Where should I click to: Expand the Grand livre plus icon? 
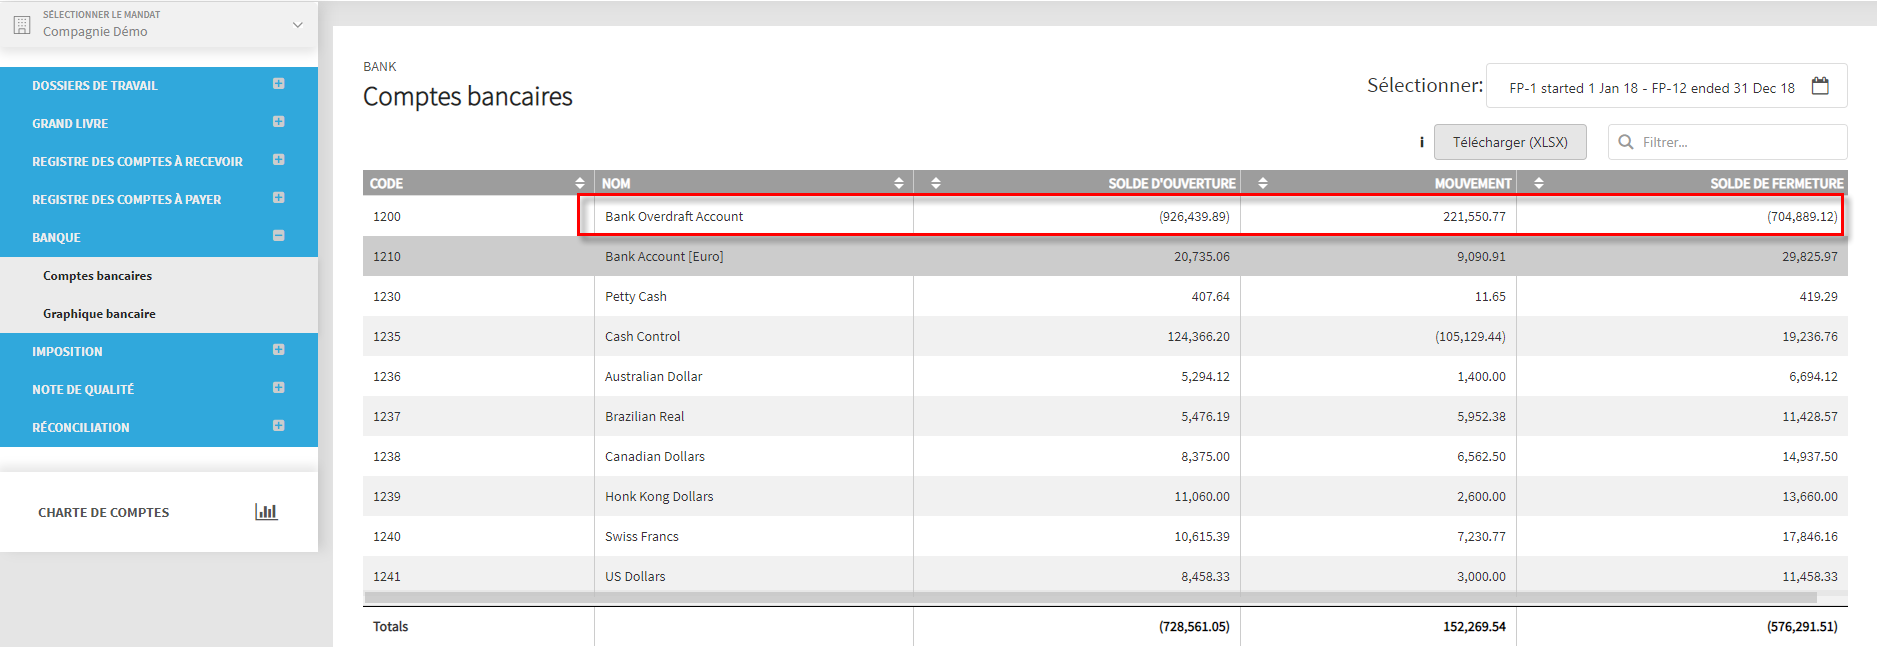pyautogui.click(x=278, y=122)
